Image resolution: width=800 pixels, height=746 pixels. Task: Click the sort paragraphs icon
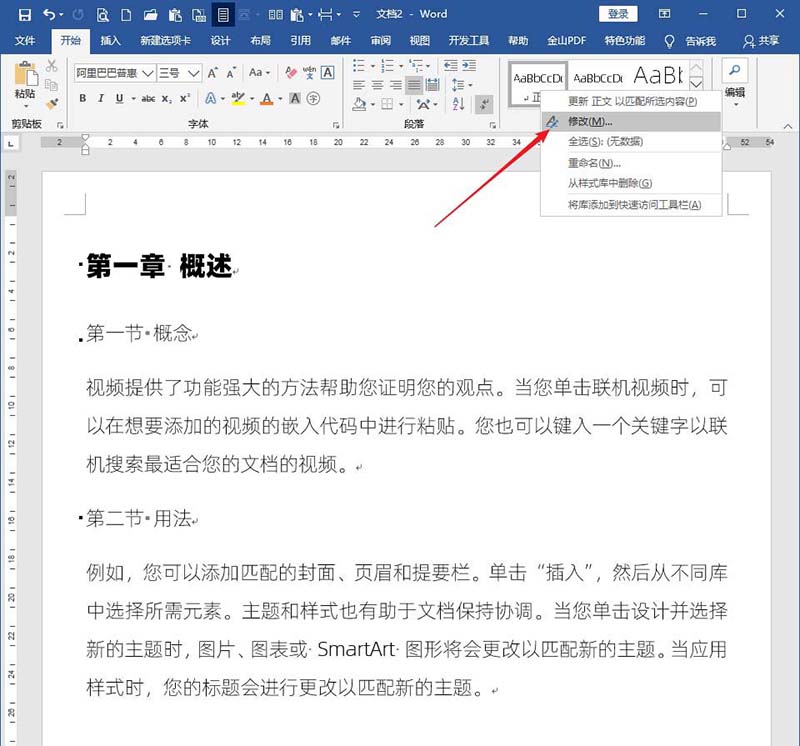pyautogui.click(x=459, y=103)
